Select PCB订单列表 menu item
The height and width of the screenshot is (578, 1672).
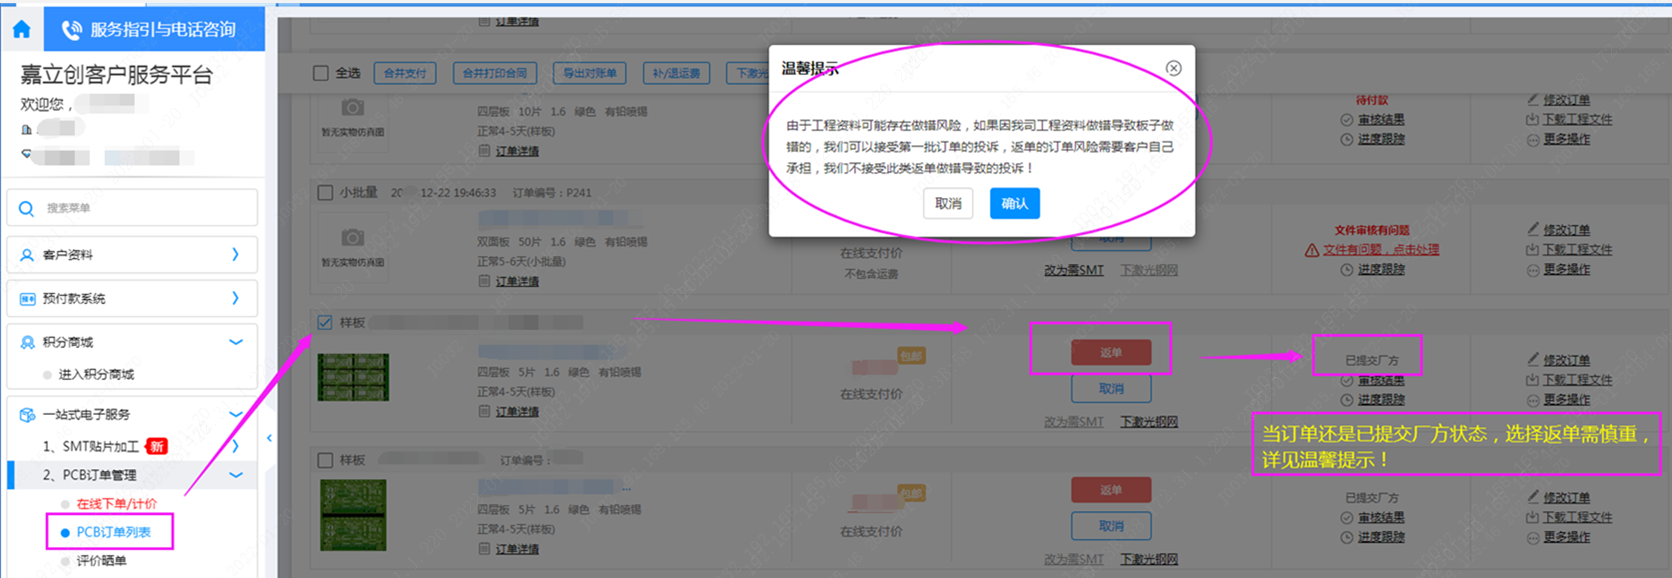113,532
